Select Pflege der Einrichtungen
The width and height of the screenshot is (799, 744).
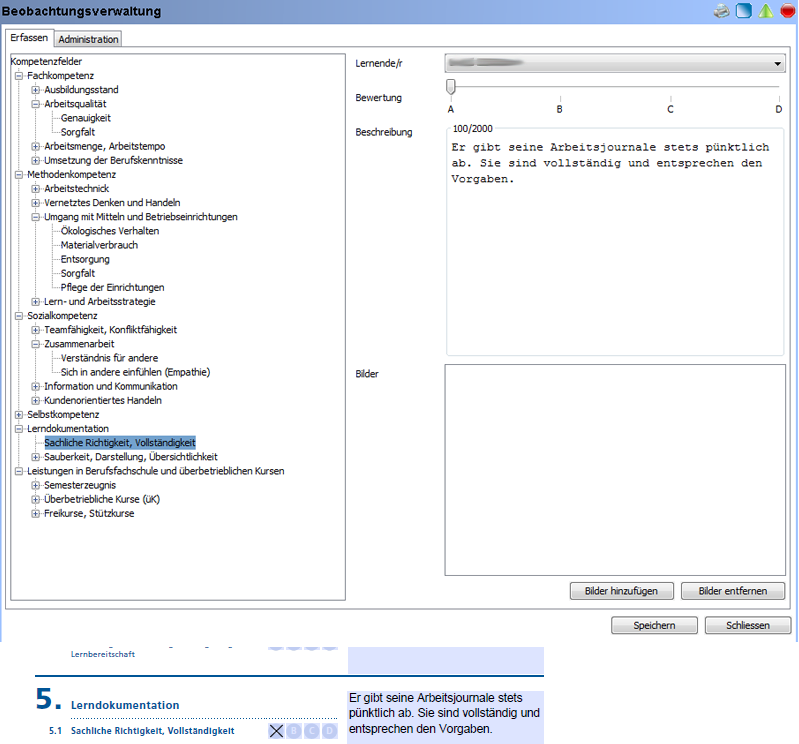pos(112,288)
